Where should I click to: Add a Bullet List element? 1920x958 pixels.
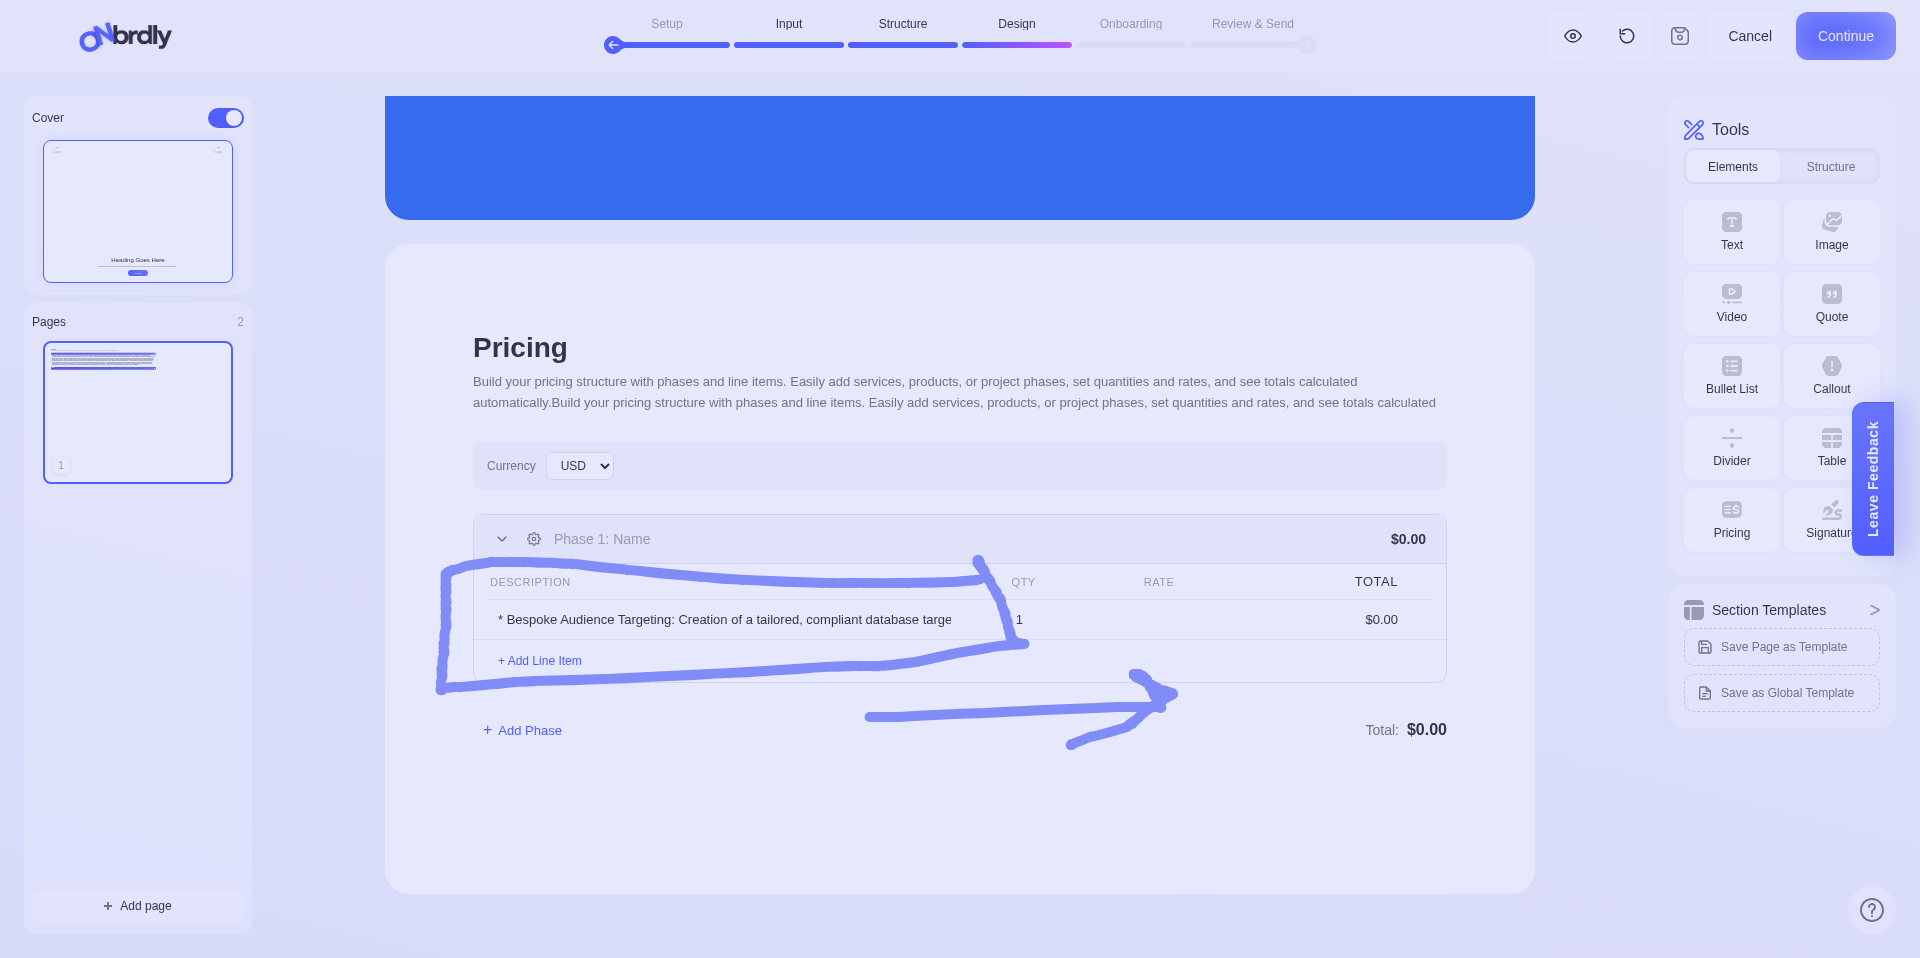tap(1731, 376)
